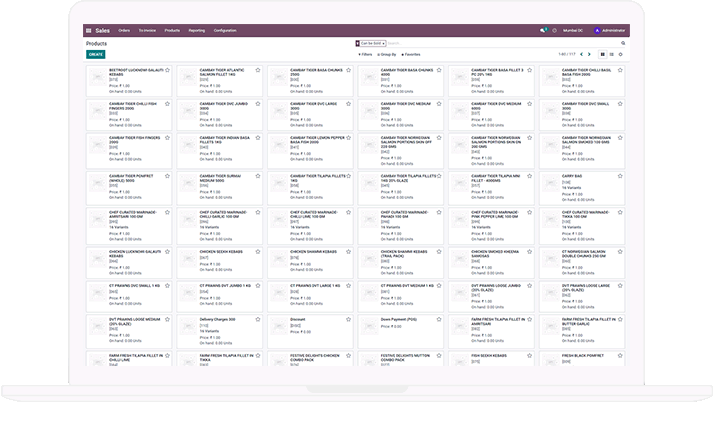
Task: Expand the Group By dropdown
Action: [387, 55]
